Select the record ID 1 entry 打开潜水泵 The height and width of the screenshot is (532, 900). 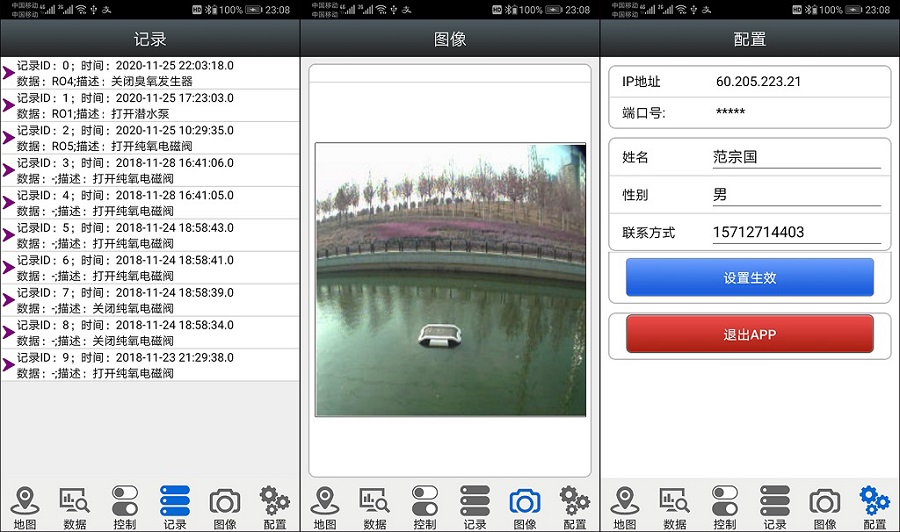tap(150, 106)
